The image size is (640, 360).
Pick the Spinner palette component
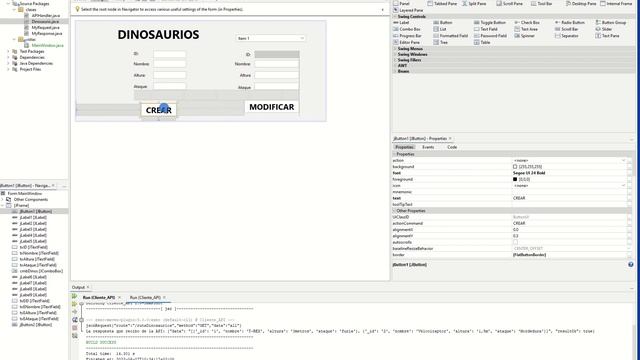pos(524,36)
